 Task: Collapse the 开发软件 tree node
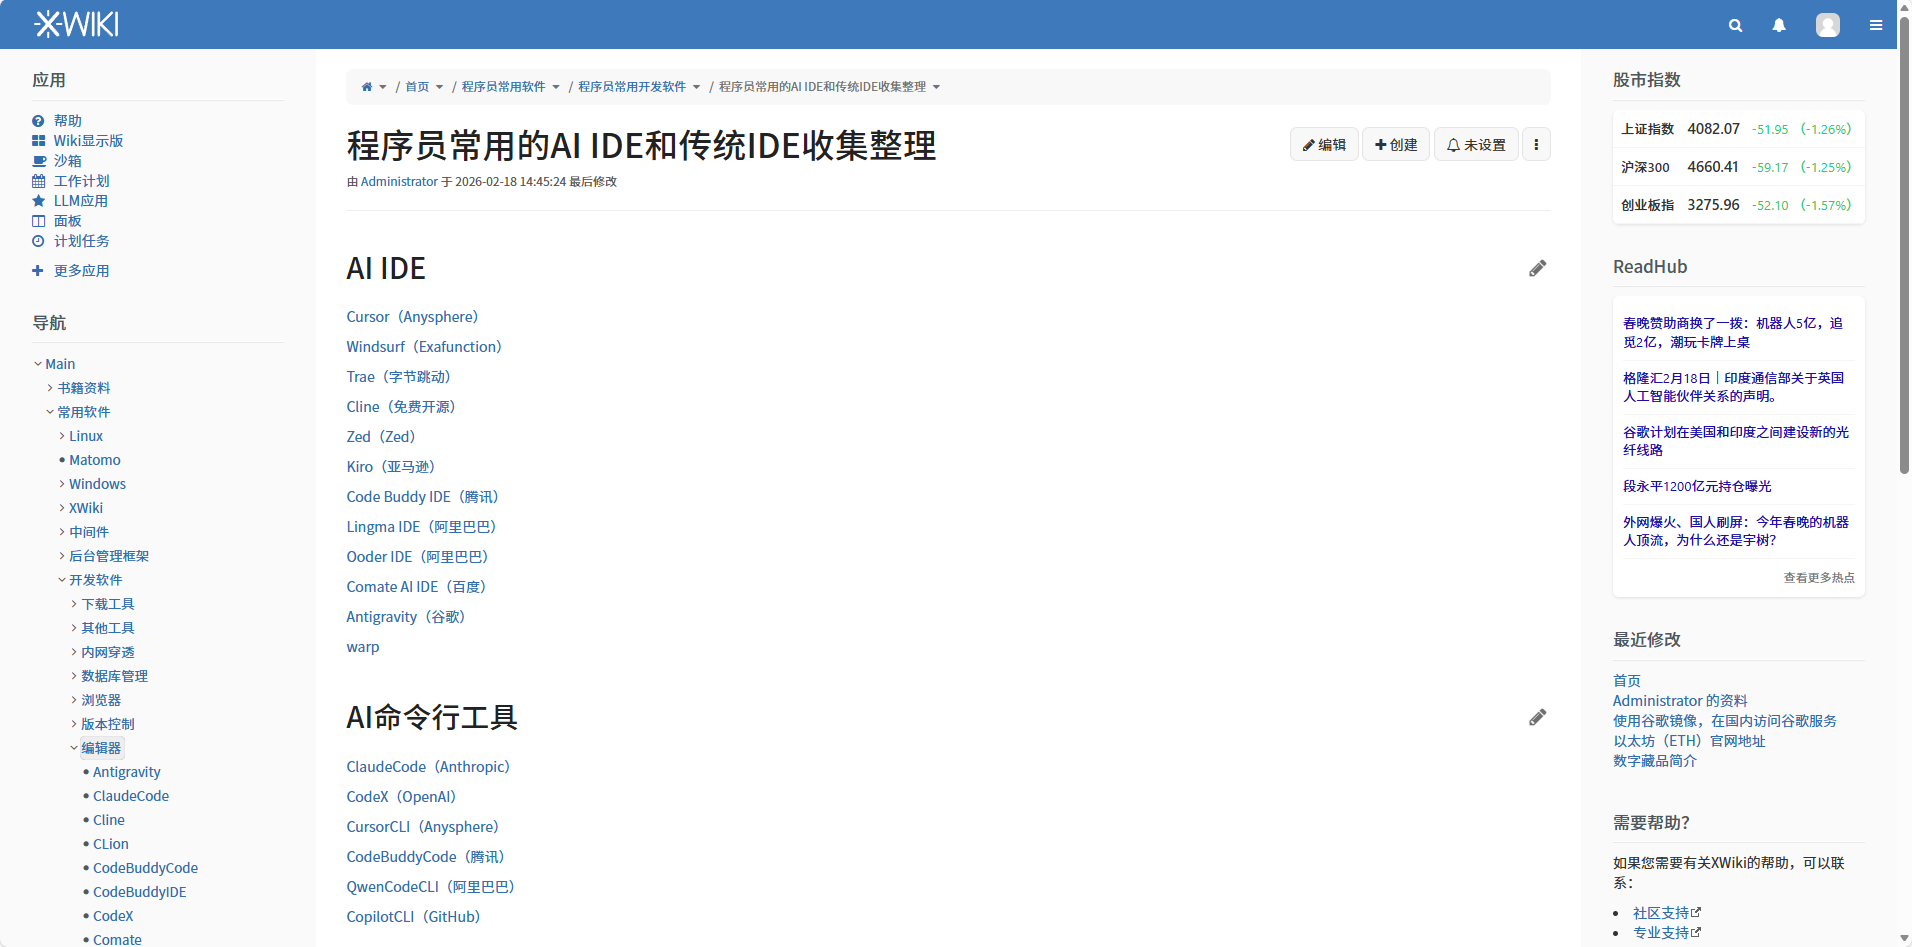coord(62,579)
